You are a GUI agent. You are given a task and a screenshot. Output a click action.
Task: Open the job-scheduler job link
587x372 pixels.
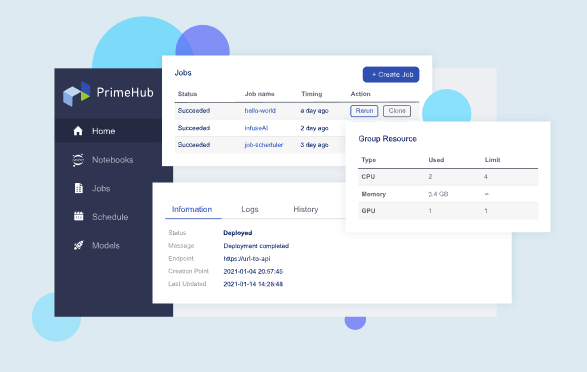tap(264, 145)
